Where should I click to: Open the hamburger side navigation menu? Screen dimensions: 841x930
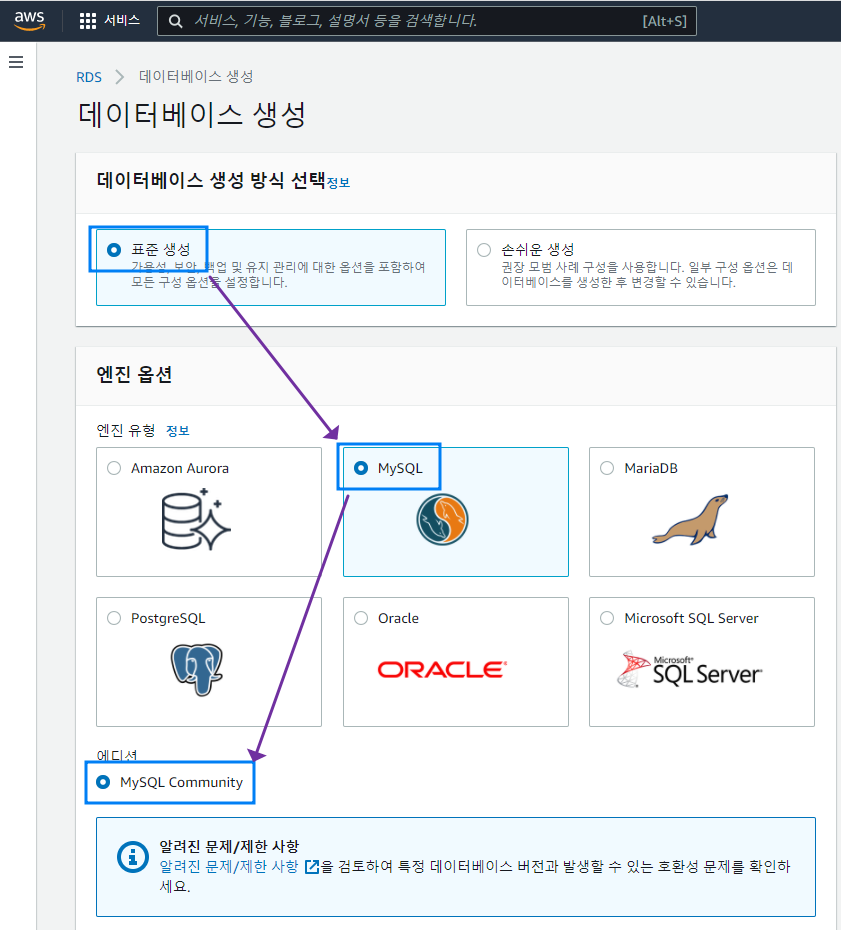coord(16,62)
